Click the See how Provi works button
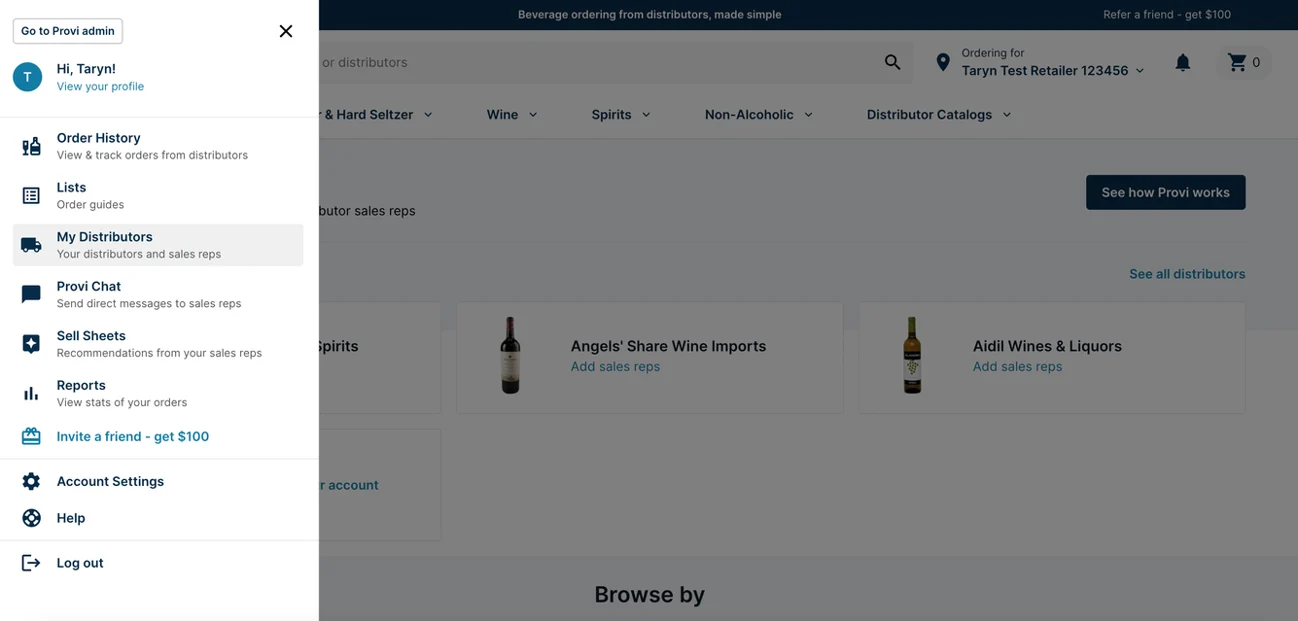1298x621 pixels. click(1165, 192)
